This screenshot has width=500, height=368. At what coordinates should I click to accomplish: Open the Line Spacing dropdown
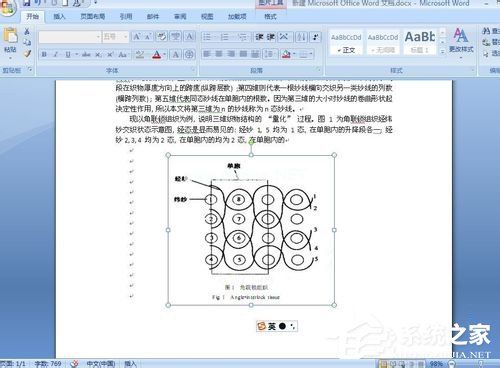270,54
